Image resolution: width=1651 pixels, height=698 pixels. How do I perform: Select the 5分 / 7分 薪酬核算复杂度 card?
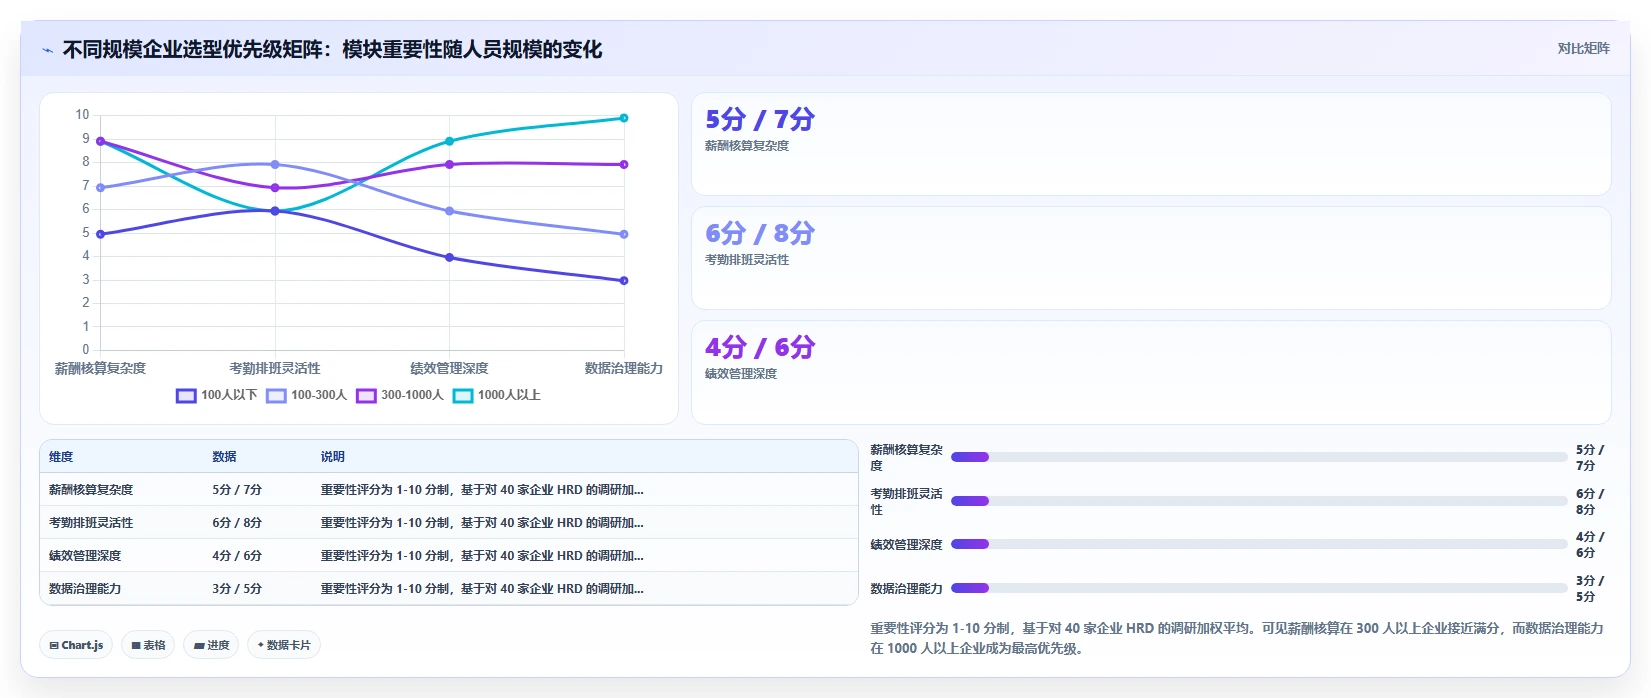pyautogui.click(x=1151, y=144)
